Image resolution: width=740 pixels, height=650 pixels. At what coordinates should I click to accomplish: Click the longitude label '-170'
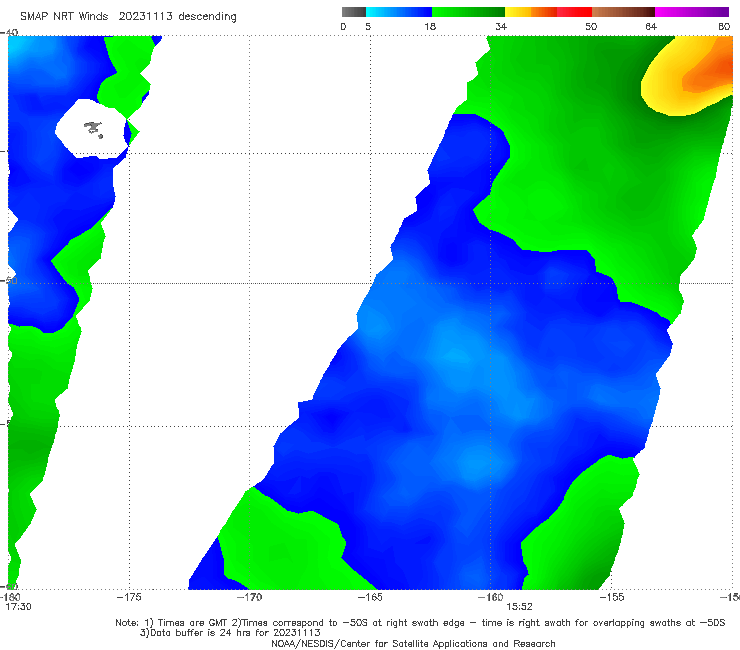click(x=249, y=597)
